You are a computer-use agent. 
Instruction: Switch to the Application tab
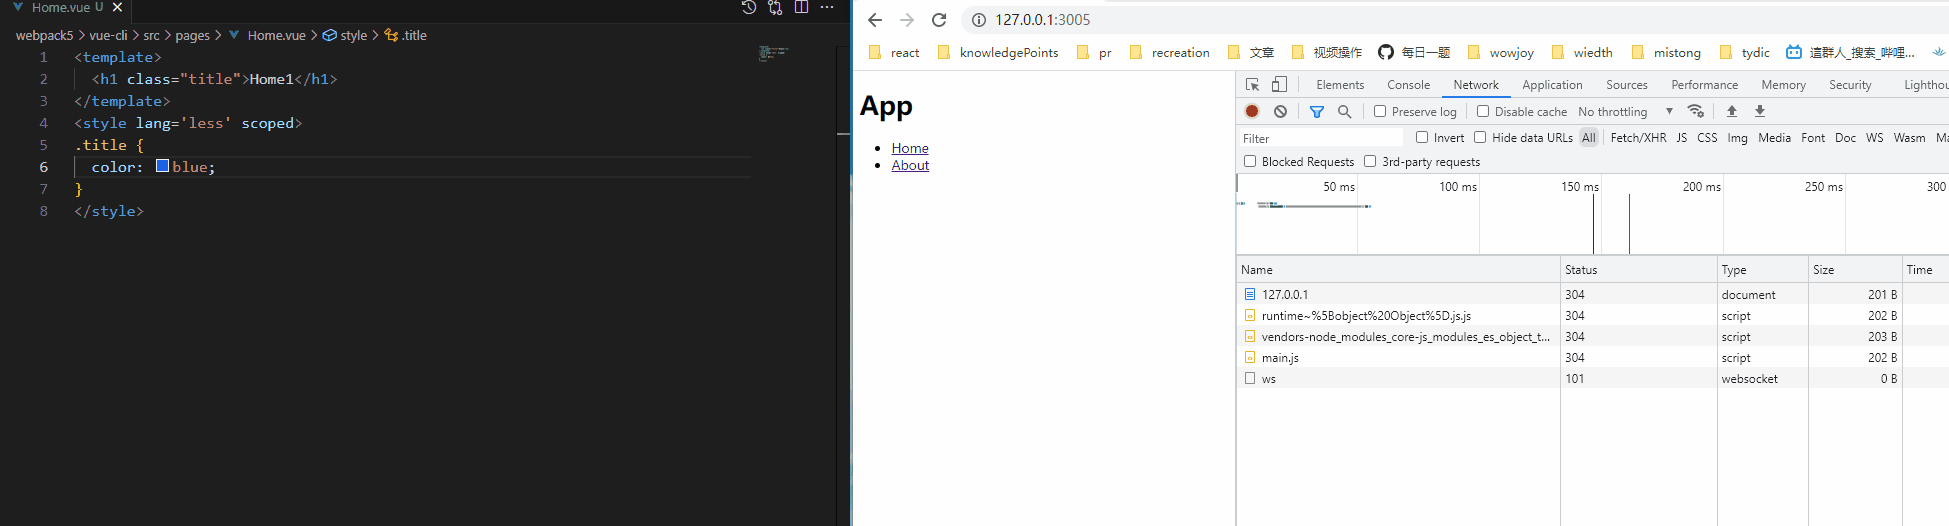coord(1552,85)
